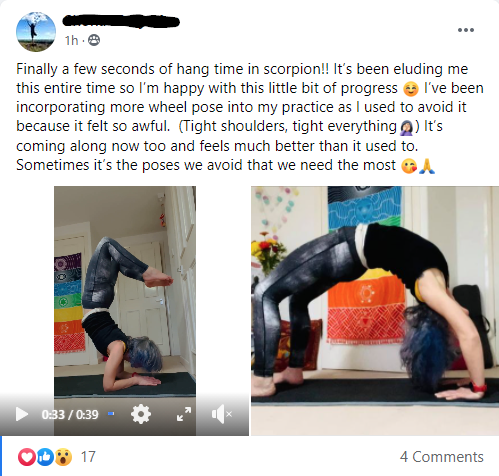
Task: Click the poster's profile picture
Action: pyautogui.click(x=36, y=32)
